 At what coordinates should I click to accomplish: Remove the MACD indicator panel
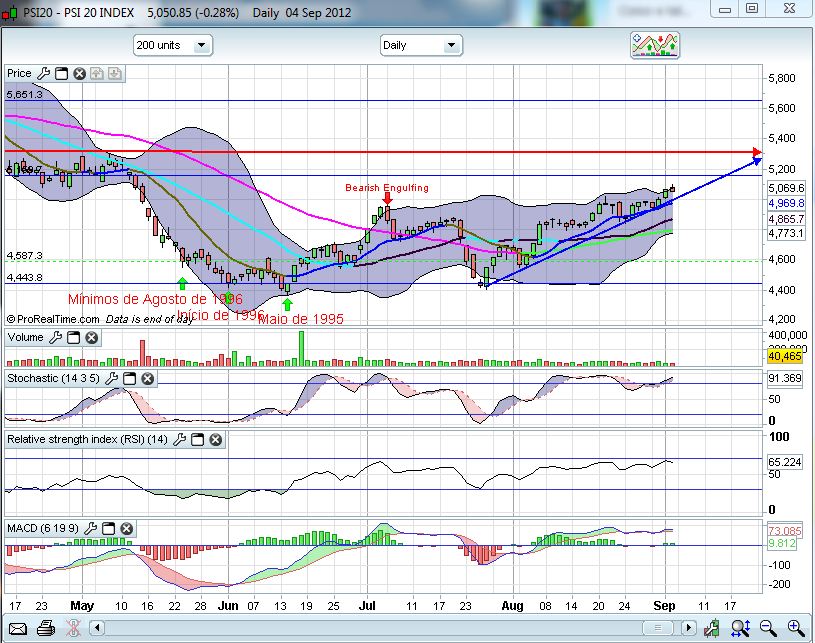pos(126,529)
